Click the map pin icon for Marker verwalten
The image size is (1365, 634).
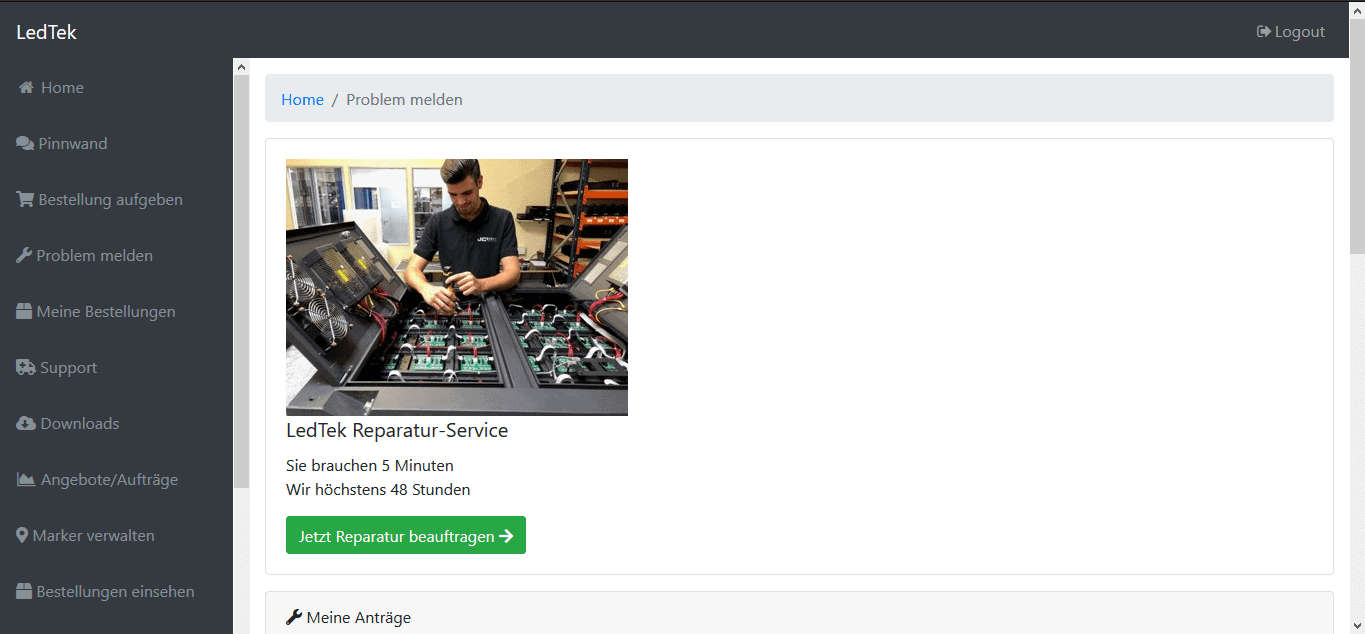[x=22, y=536]
